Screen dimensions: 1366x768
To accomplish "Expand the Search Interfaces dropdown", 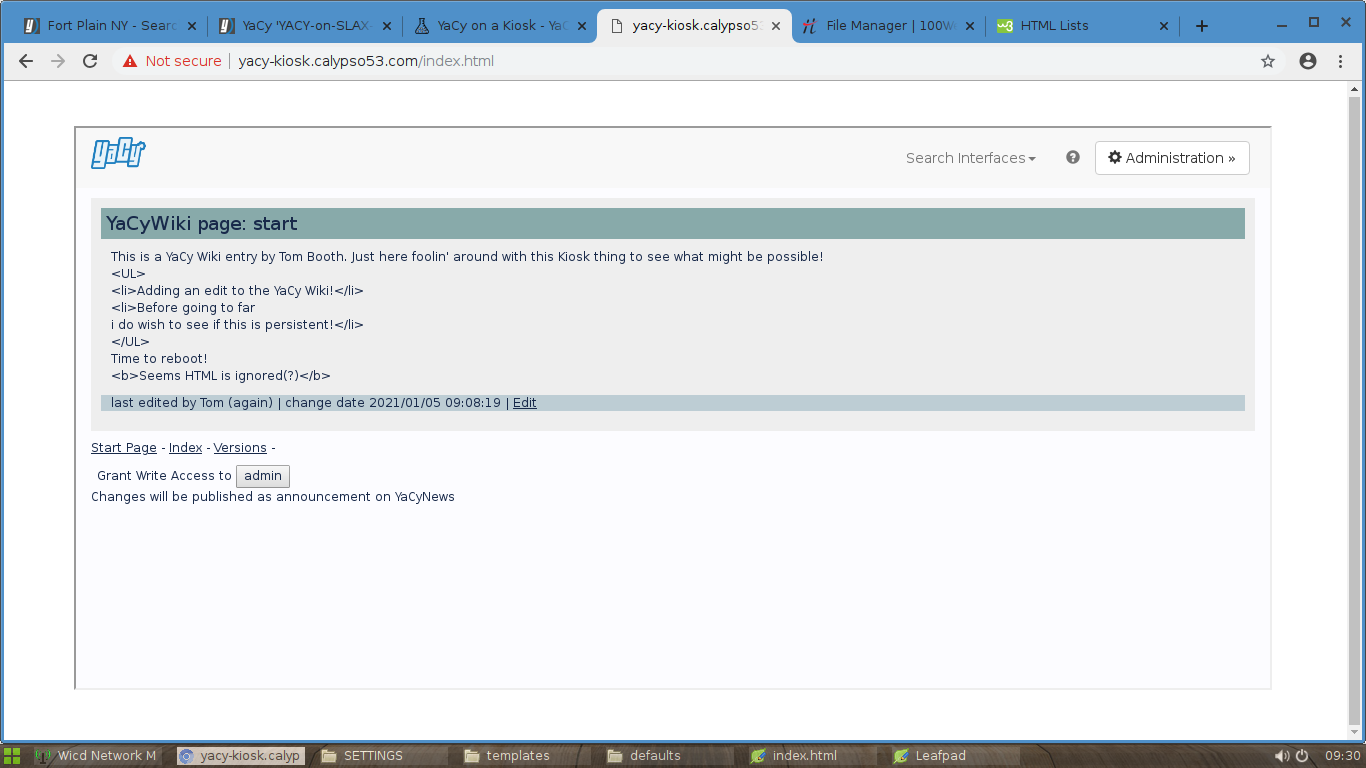I will point(971,158).
